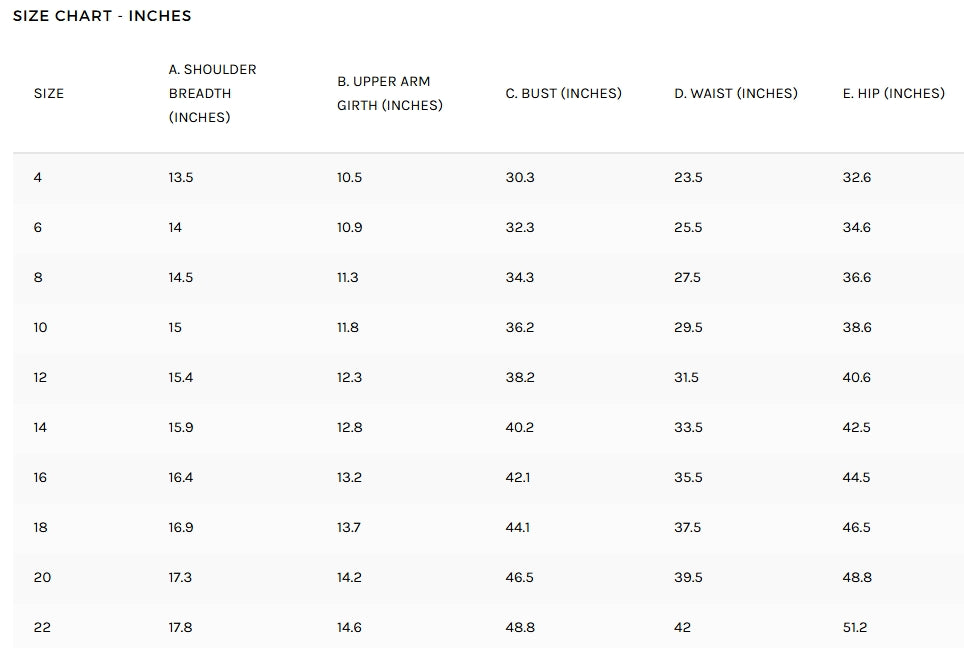964x648 pixels.
Task: Click the size 4 row label
Action: (x=38, y=177)
